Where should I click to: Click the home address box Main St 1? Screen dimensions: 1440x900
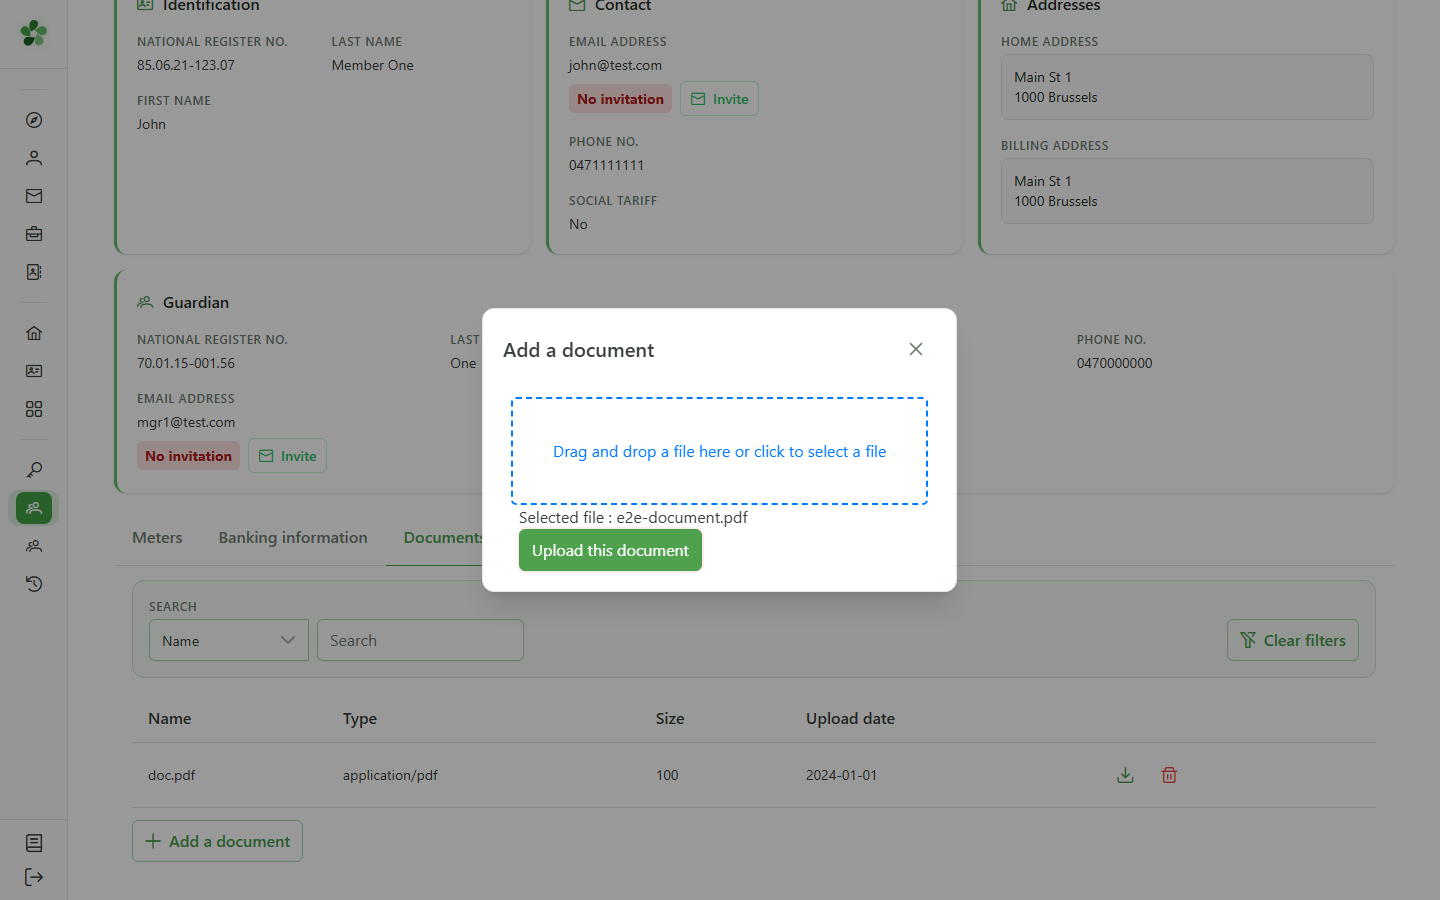(x=1187, y=87)
